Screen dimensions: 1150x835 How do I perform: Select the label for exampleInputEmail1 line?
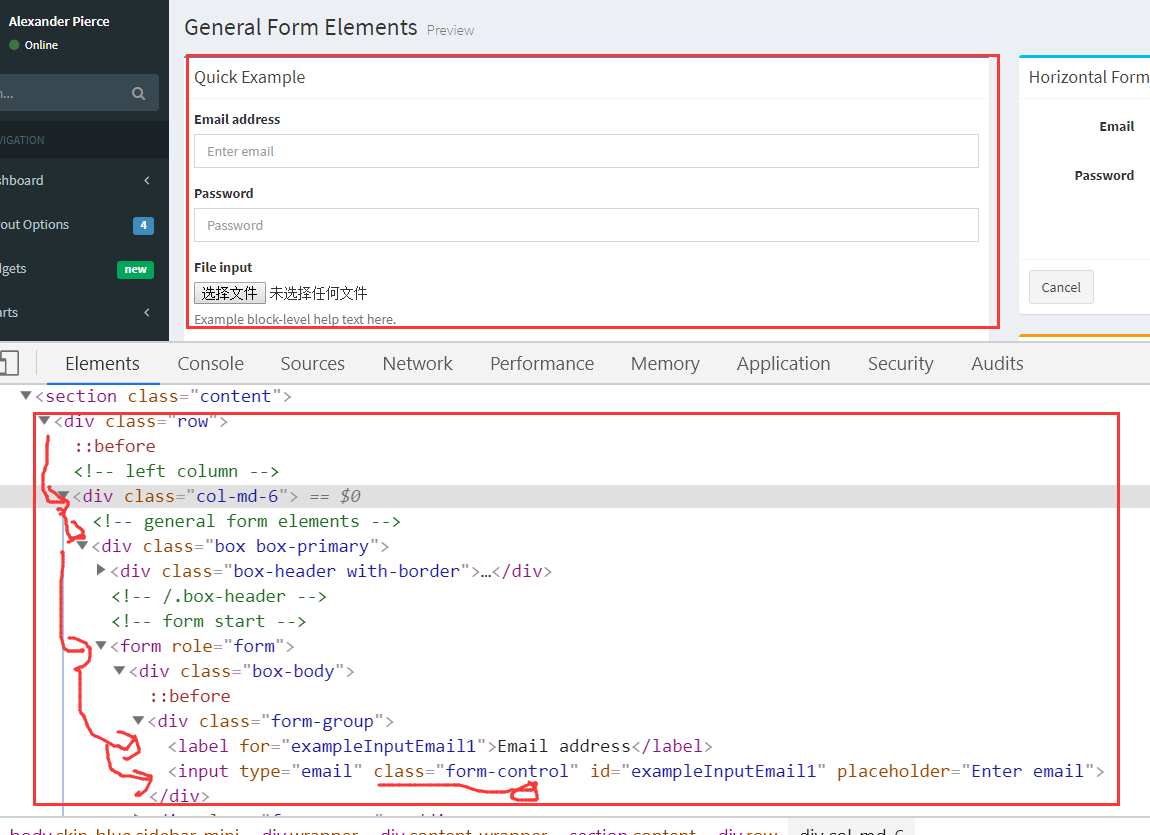click(x=440, y=746)
